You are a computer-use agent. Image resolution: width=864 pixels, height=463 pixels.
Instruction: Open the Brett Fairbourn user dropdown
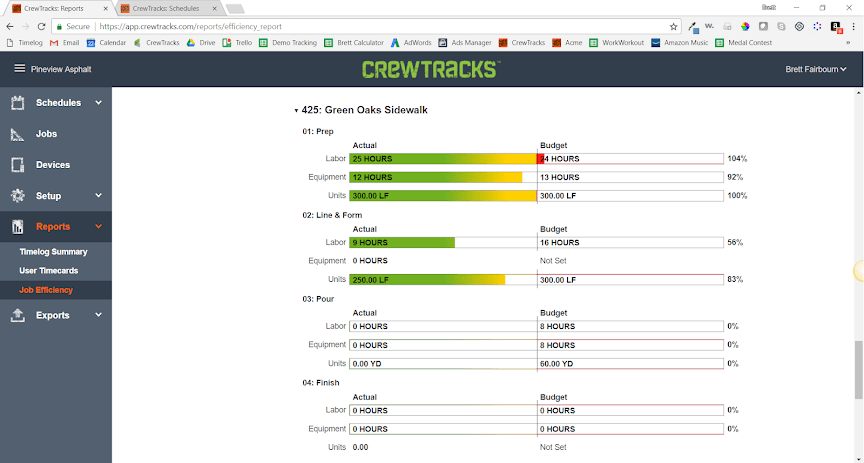coord(817,69)
